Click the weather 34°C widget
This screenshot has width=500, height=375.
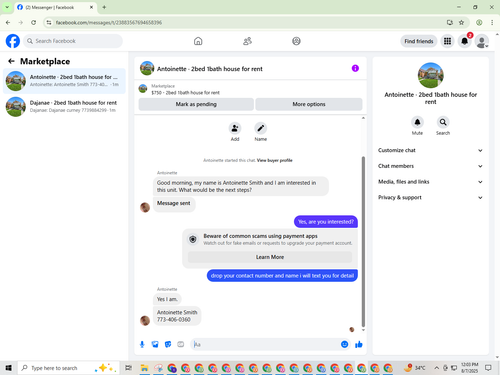coord(415,368)
